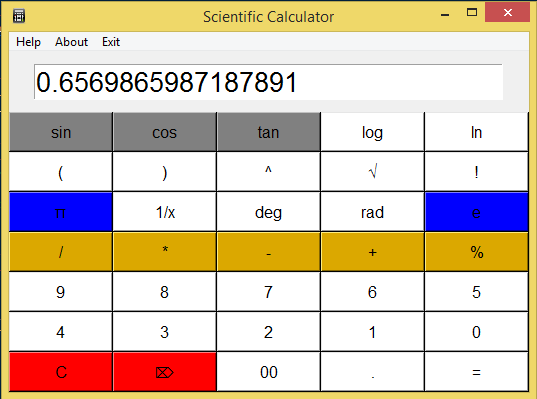Image resolution: width=537 pixels, height=399 pixels.
Task: Click the log button
Action: pos(372,132)
